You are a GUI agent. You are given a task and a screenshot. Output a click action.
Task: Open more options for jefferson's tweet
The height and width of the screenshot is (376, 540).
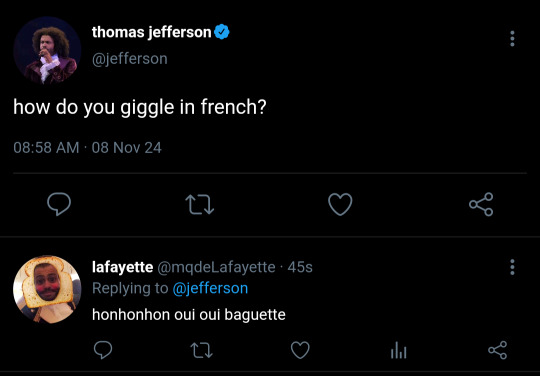(x=512, y=38)
